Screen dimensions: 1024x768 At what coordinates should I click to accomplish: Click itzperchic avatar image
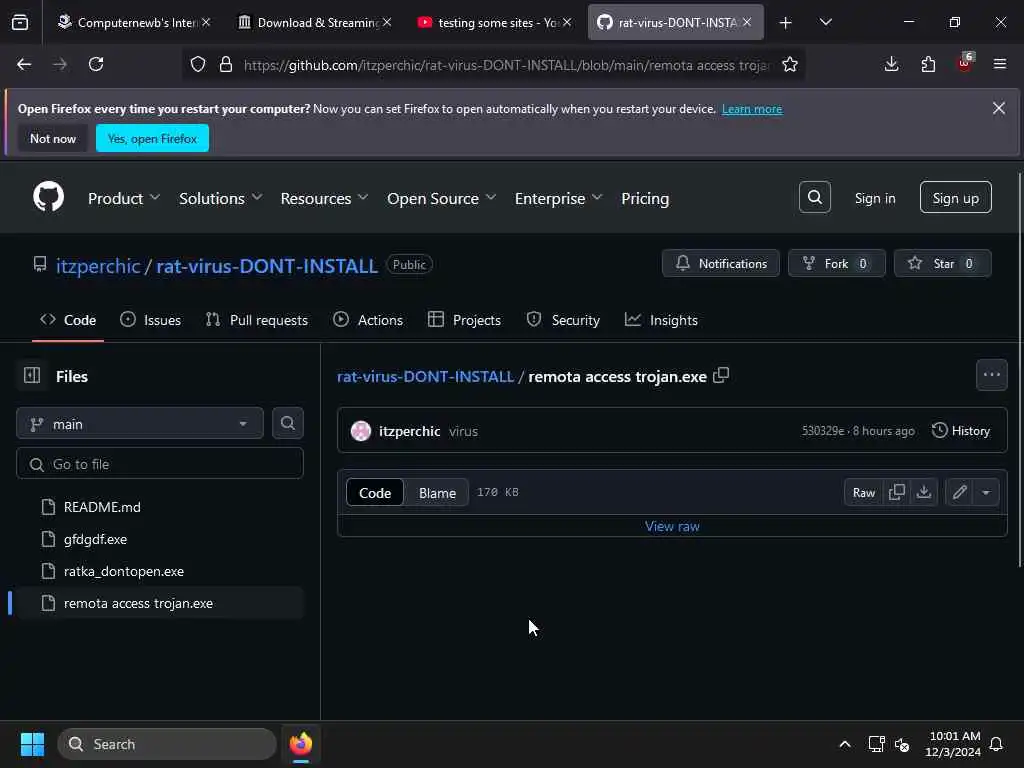pos(360,431)
